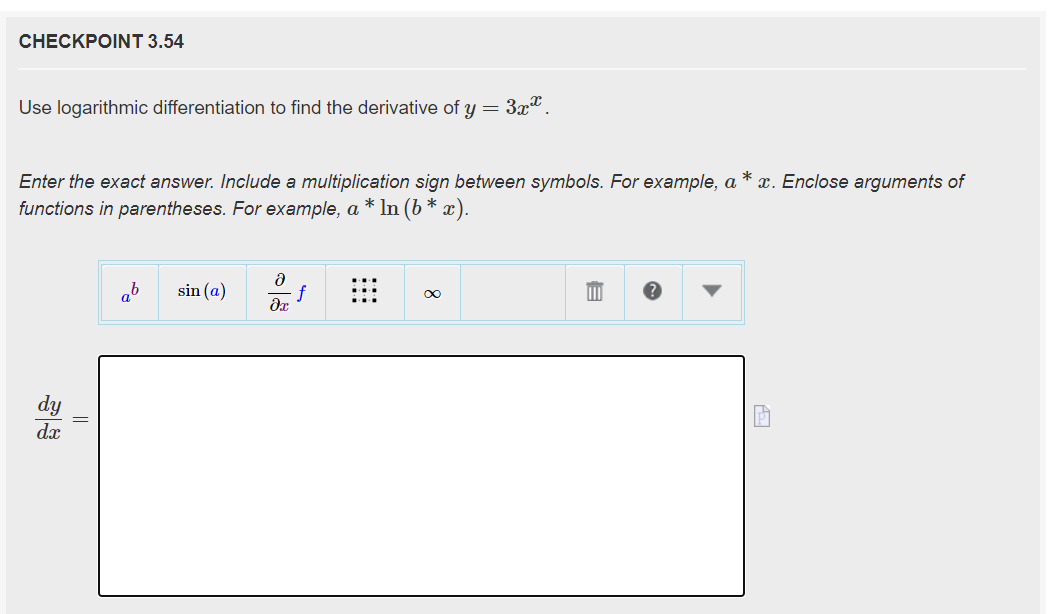Open the equation editor dropdown menu
The height and width of the screenshot is (614, 1054).
[x=710, y=292]
